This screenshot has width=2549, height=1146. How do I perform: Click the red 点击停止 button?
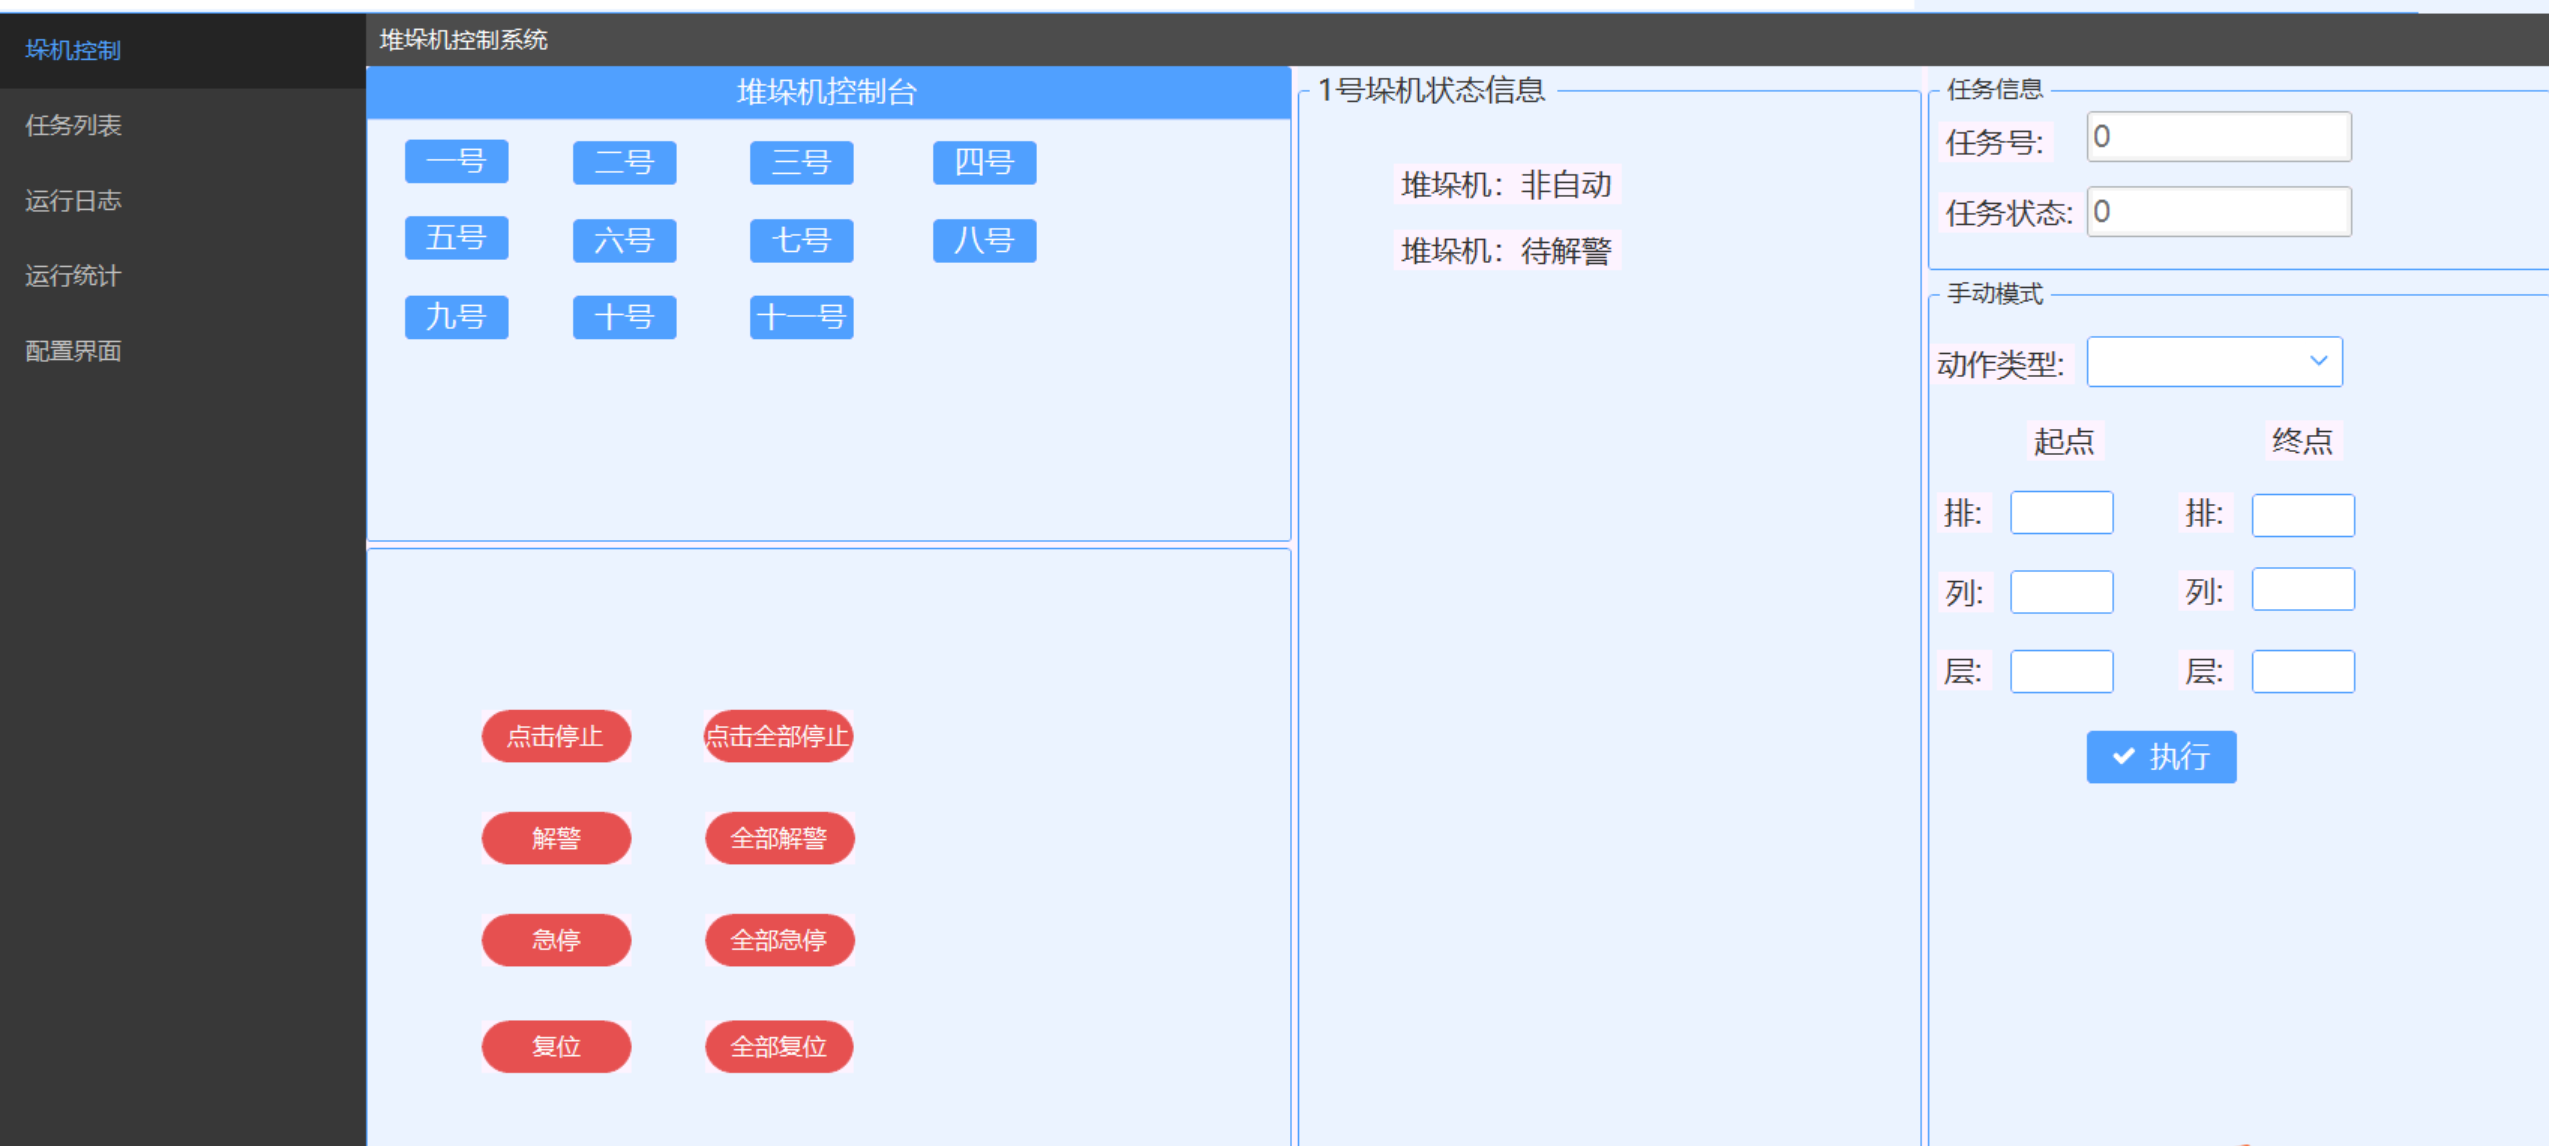click(x=556, y=737)
